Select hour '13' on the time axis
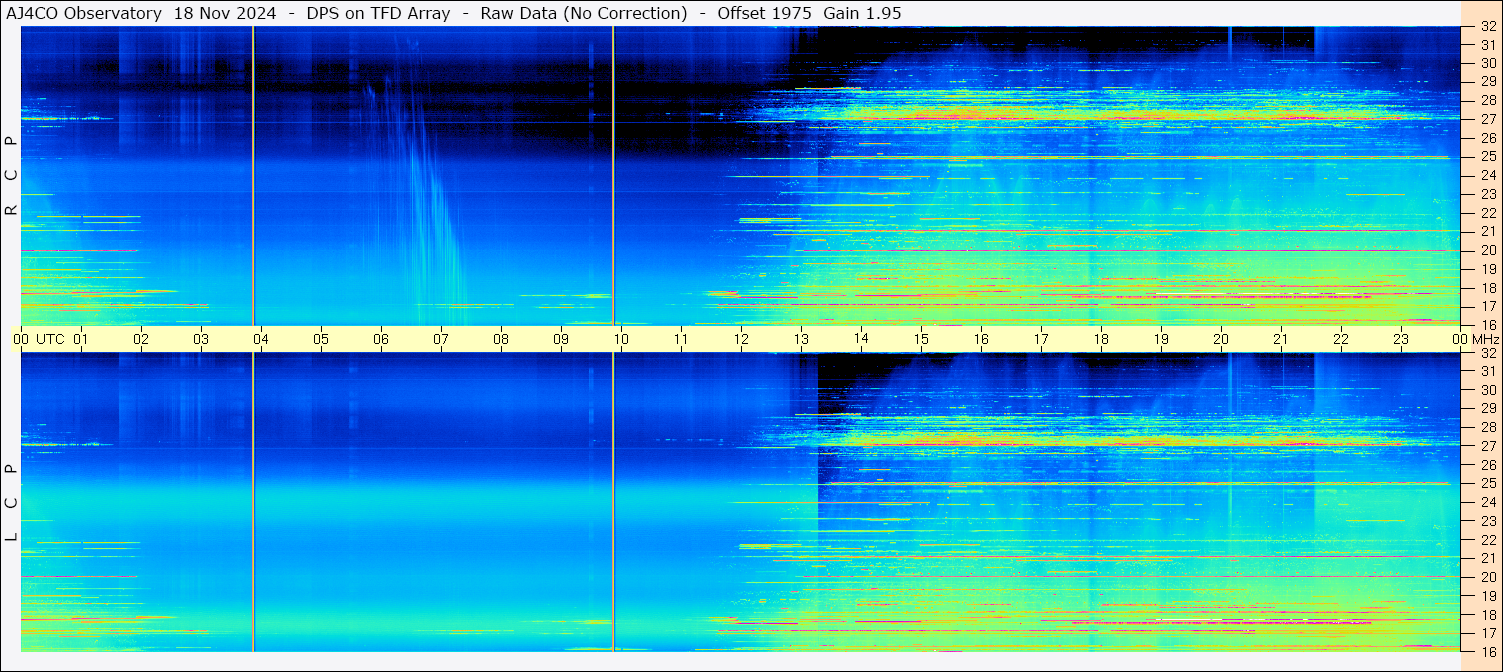This screenshot has width=1503, height=672. [801, 339]
